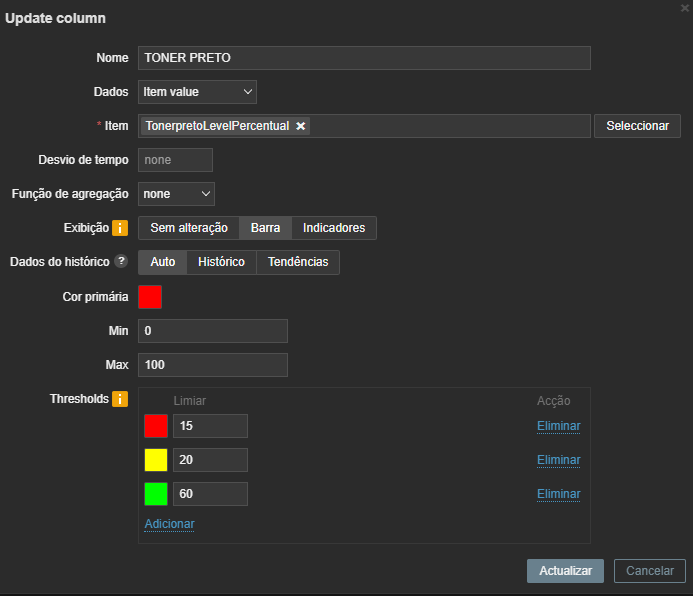Click Eliminar for the threshold 15

tap(558, 426)
